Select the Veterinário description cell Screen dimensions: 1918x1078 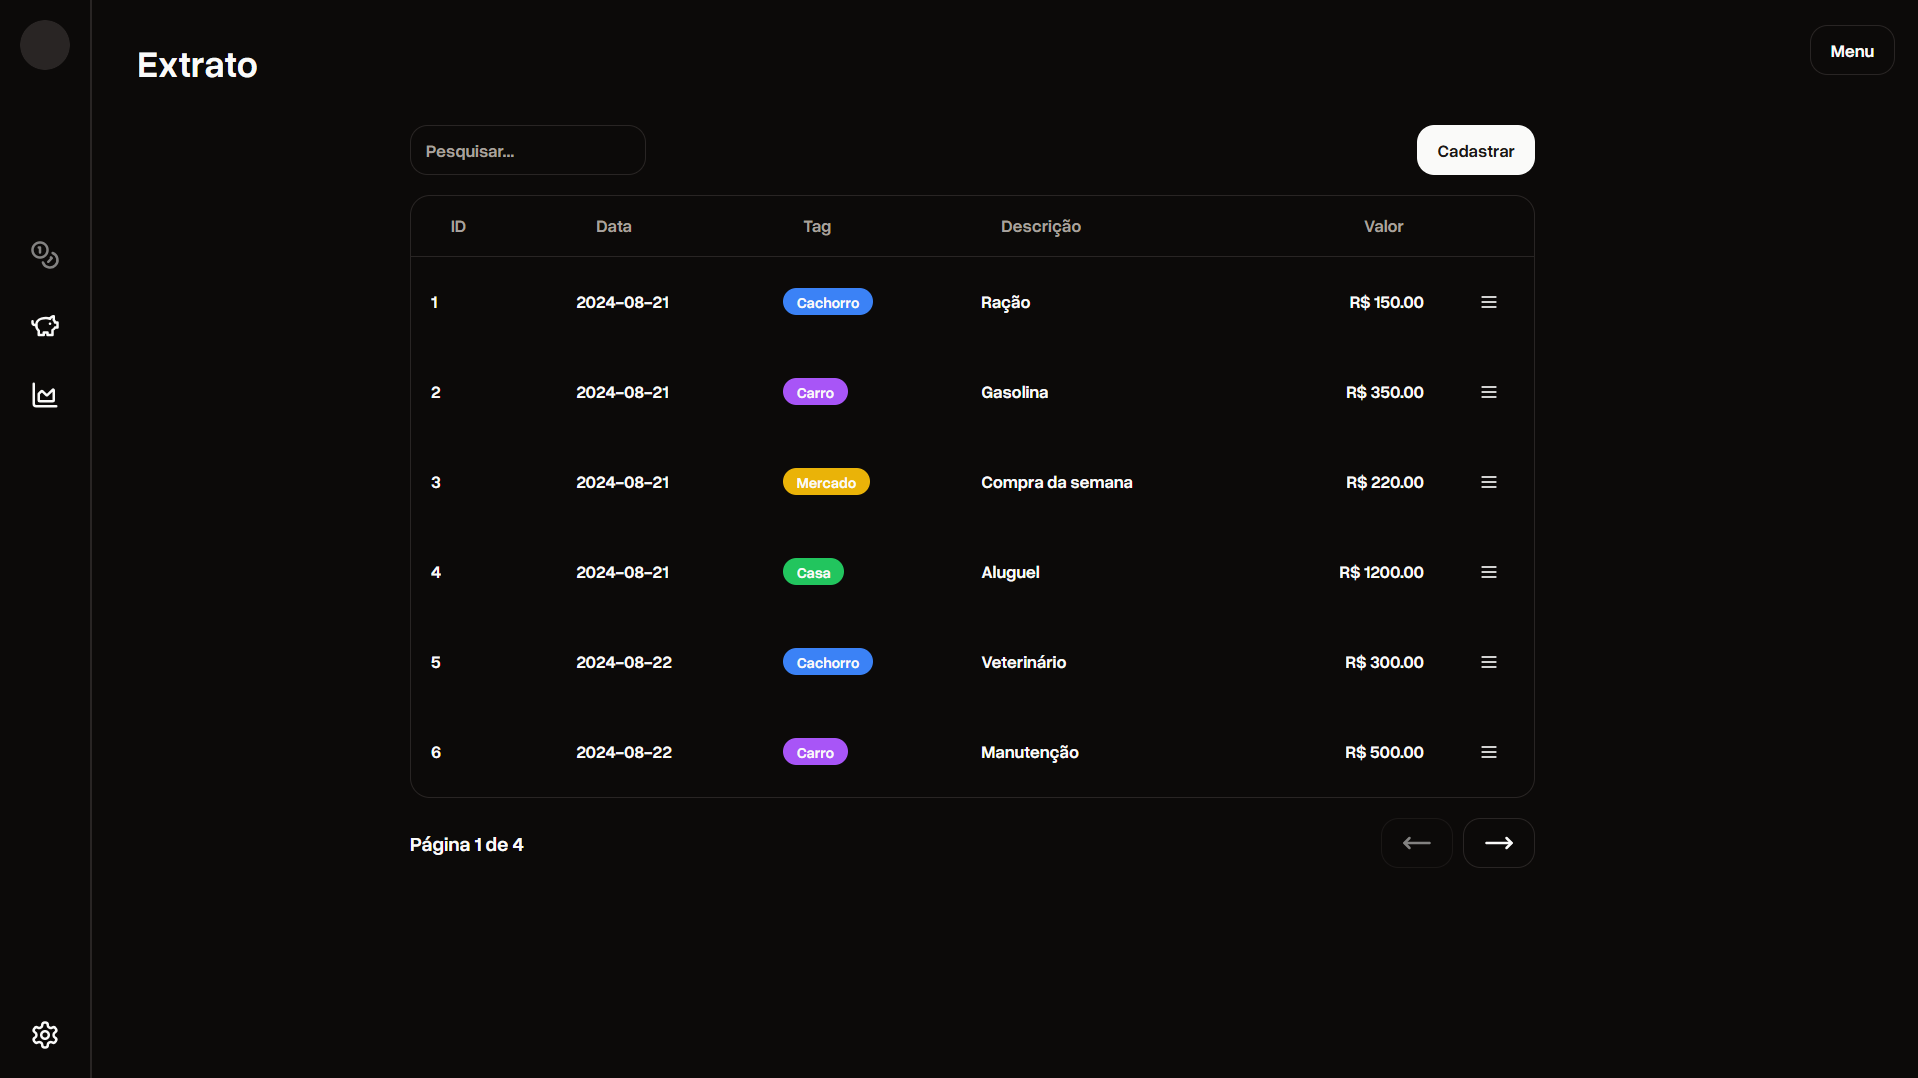tap(1023, 662)
